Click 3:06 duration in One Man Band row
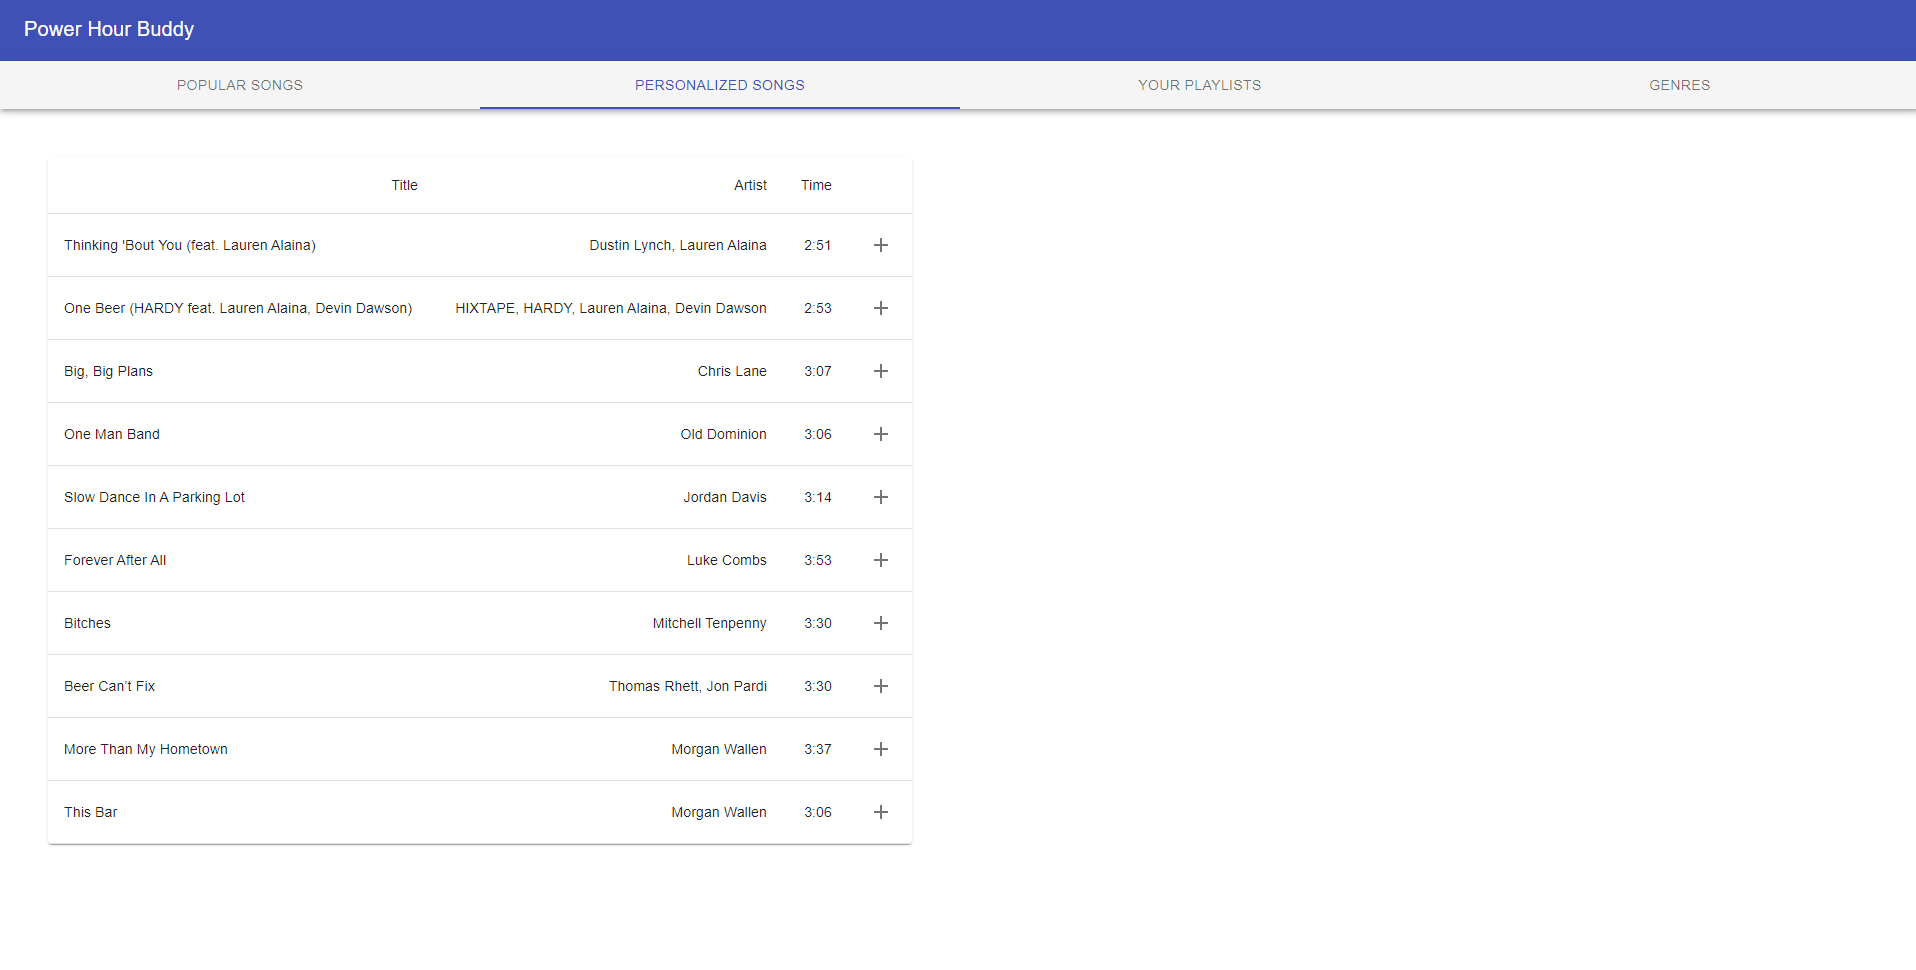This screenshot has height=970, width=1916. point(818,434)
